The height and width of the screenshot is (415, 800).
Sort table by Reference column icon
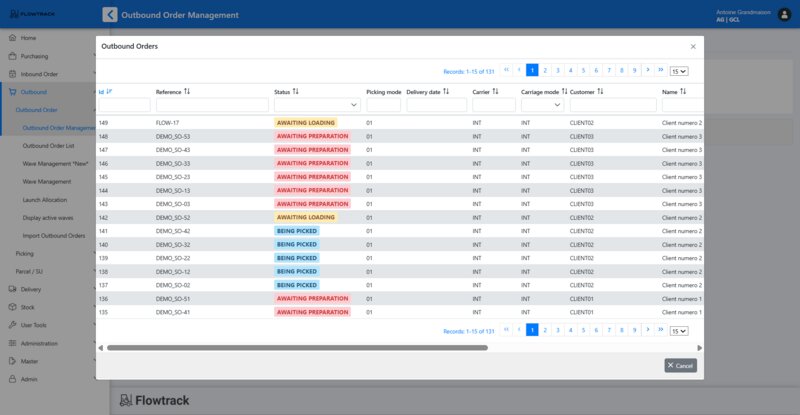tap(187, 91)
